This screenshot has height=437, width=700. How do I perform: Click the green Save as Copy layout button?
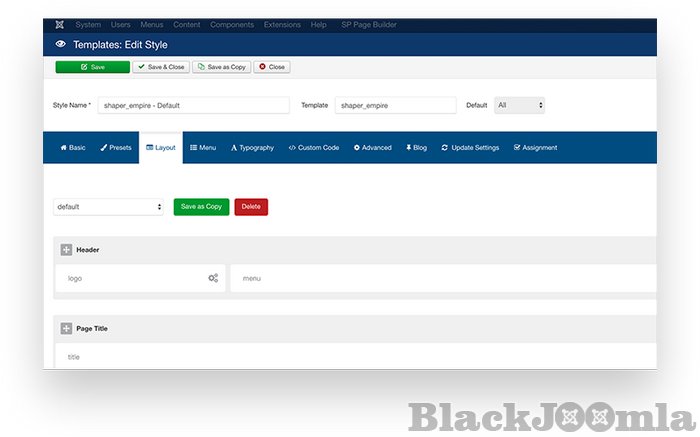pos(201,207)
